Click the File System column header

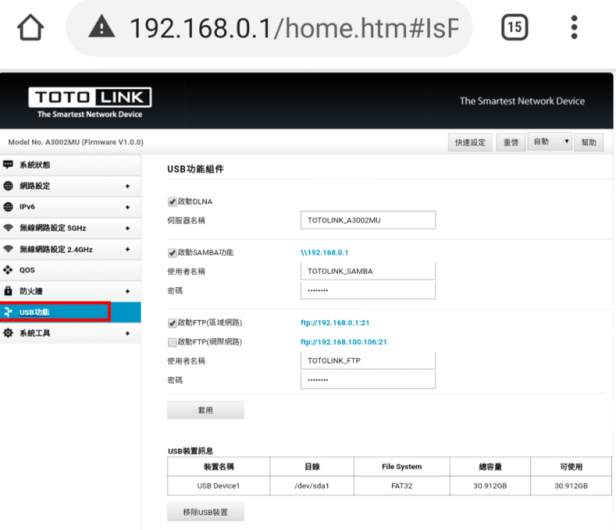pyautogui.click(x=402, y=467)
